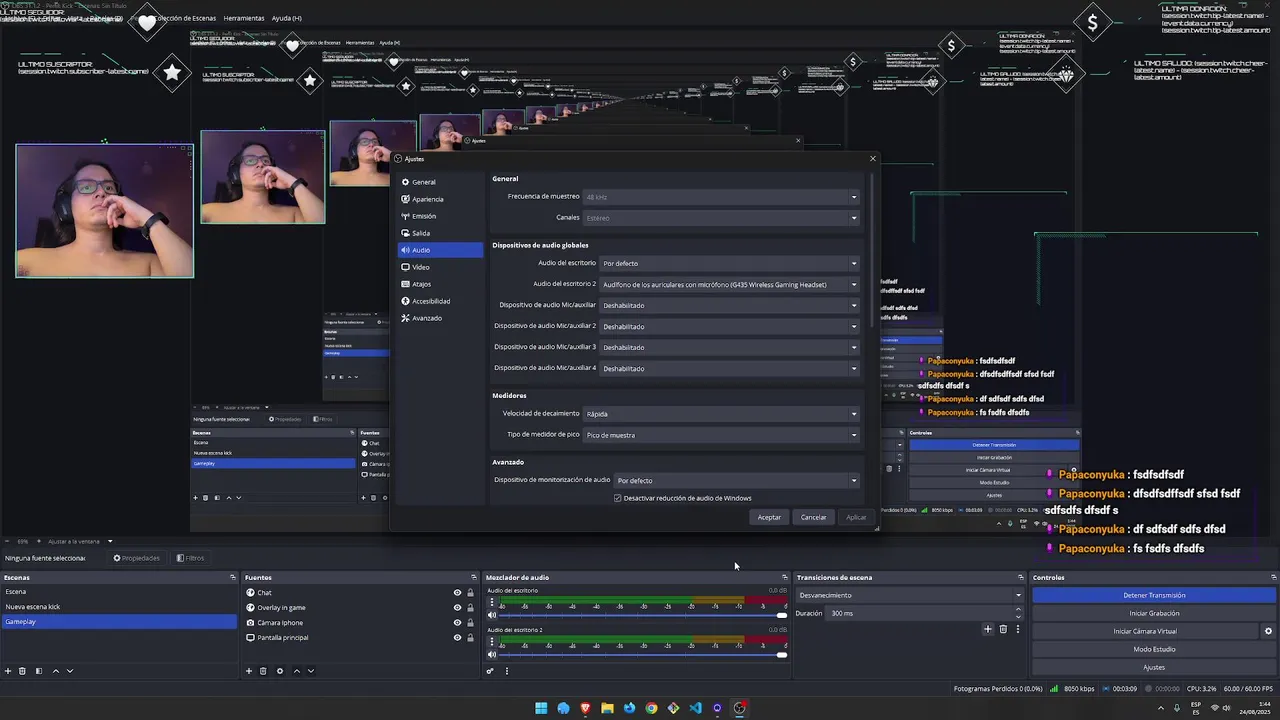Open options dots for Audio del escritorio 2
The image size is (1280, 720).
click(492, 643)
